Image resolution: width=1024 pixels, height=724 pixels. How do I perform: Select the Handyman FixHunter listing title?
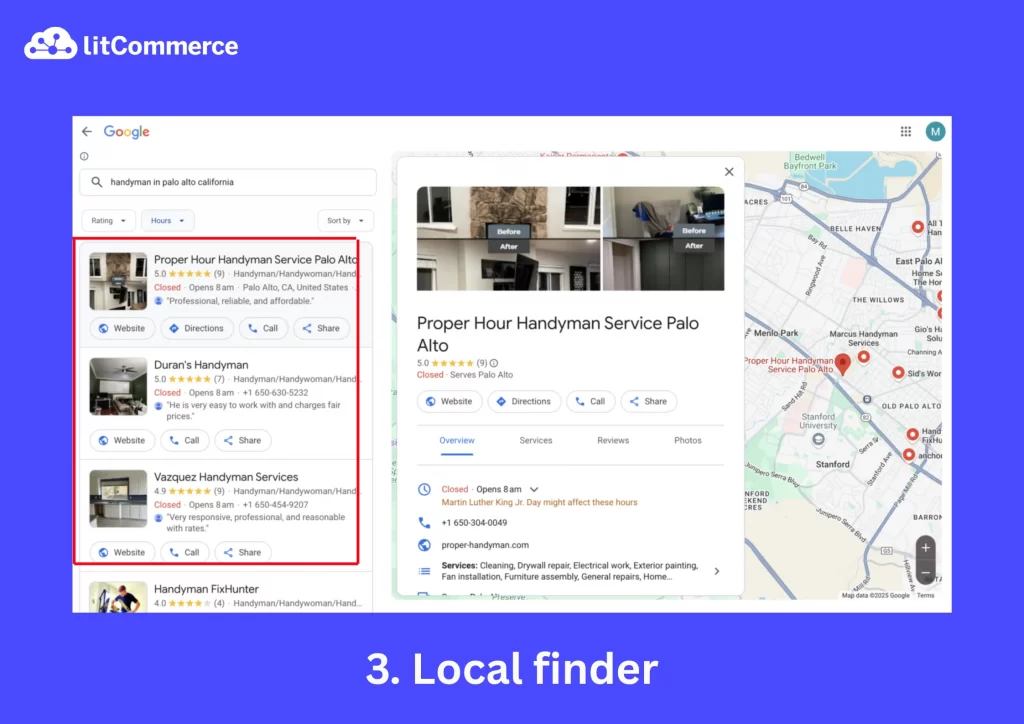(206, 589)
